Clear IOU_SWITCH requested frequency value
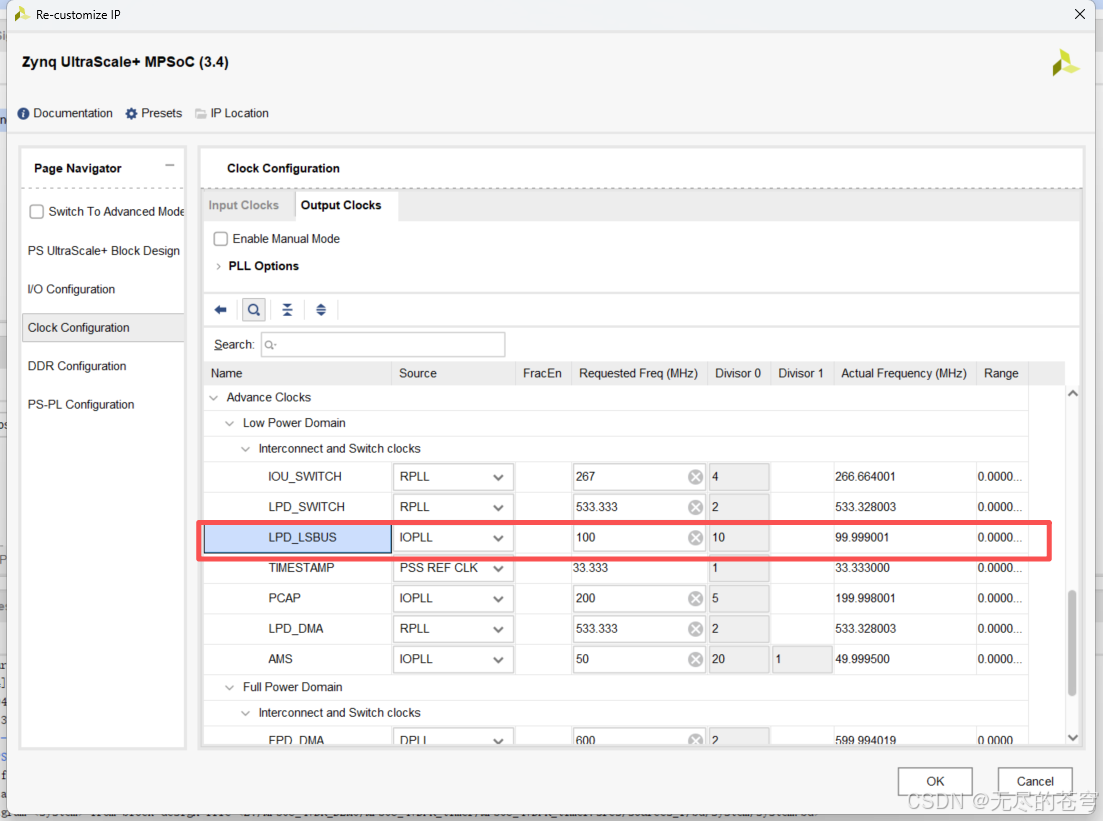 coord(695,477)
